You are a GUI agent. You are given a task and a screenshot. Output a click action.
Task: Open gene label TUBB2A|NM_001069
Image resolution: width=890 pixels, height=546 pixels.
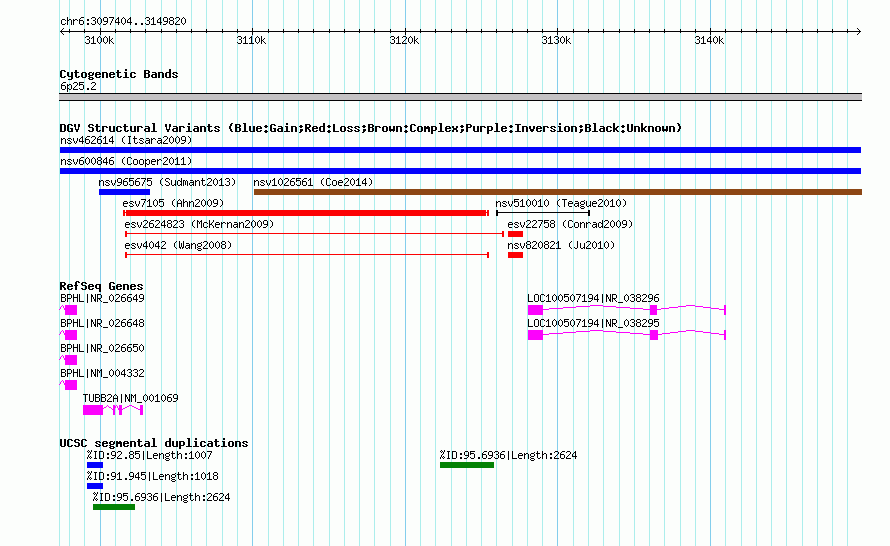pos(131,398)
